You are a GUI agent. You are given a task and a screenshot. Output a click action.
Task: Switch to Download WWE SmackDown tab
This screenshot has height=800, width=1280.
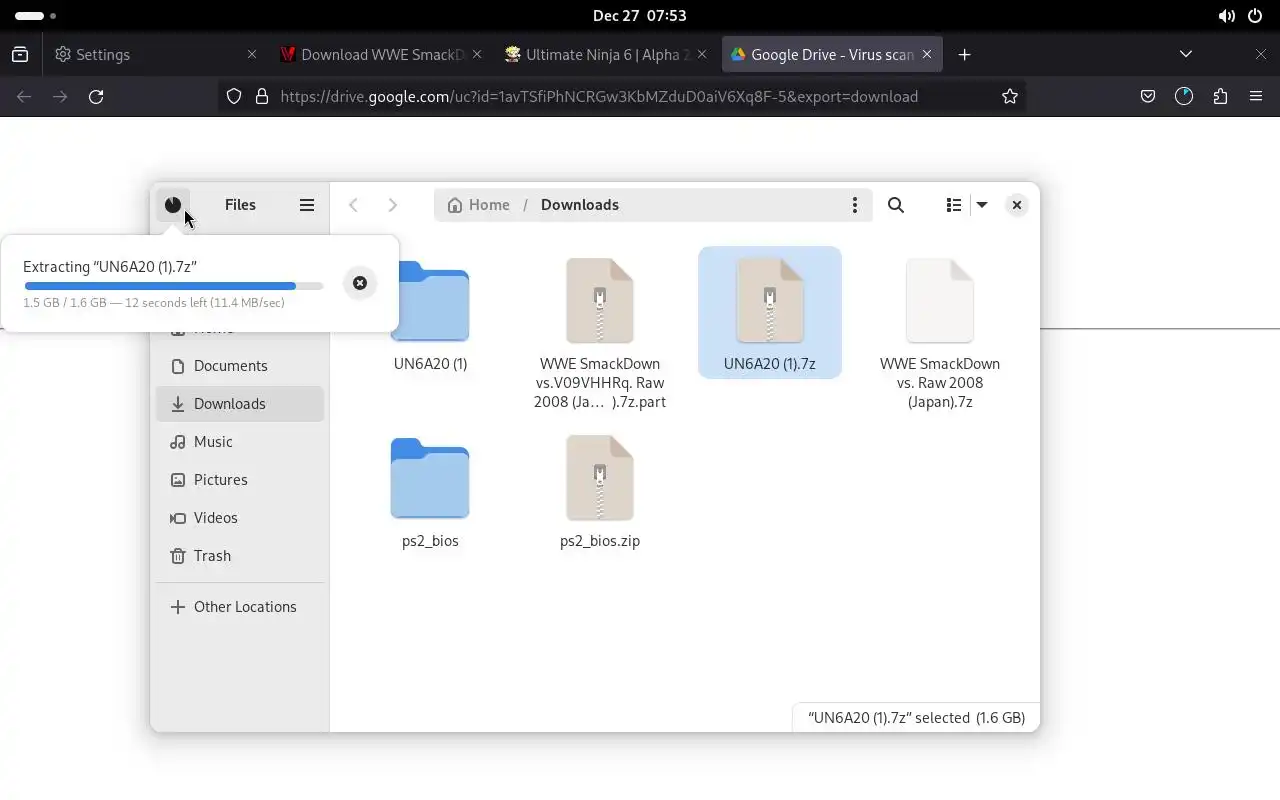tap(382, 55)
